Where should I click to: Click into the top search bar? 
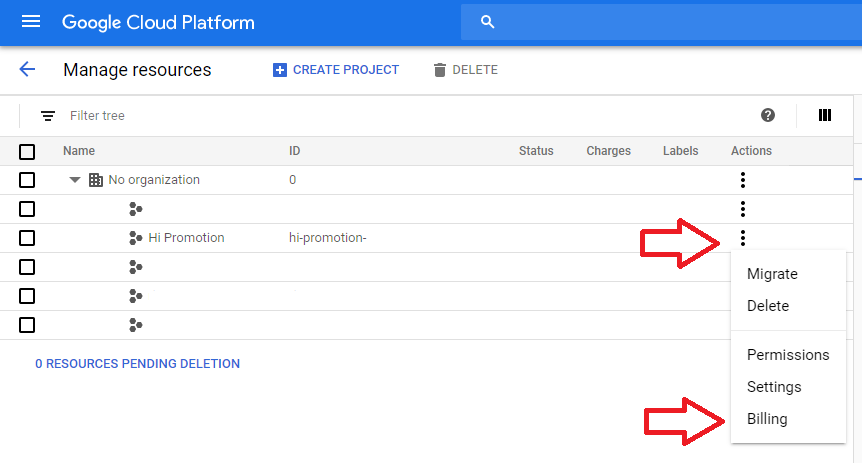pyautogui.click(x=661, y=22)
